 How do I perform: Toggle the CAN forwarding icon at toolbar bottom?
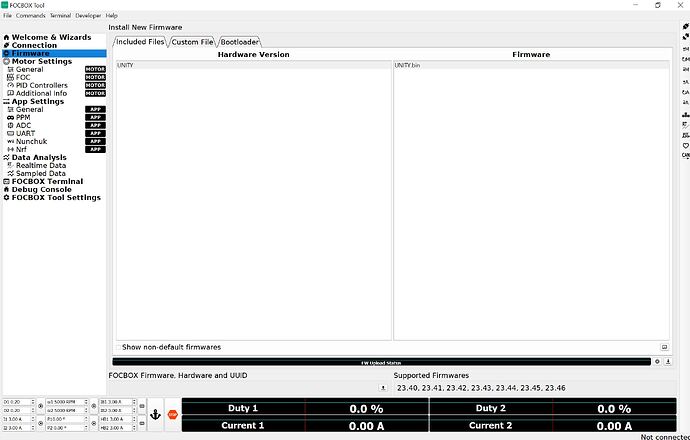point(685,155)
